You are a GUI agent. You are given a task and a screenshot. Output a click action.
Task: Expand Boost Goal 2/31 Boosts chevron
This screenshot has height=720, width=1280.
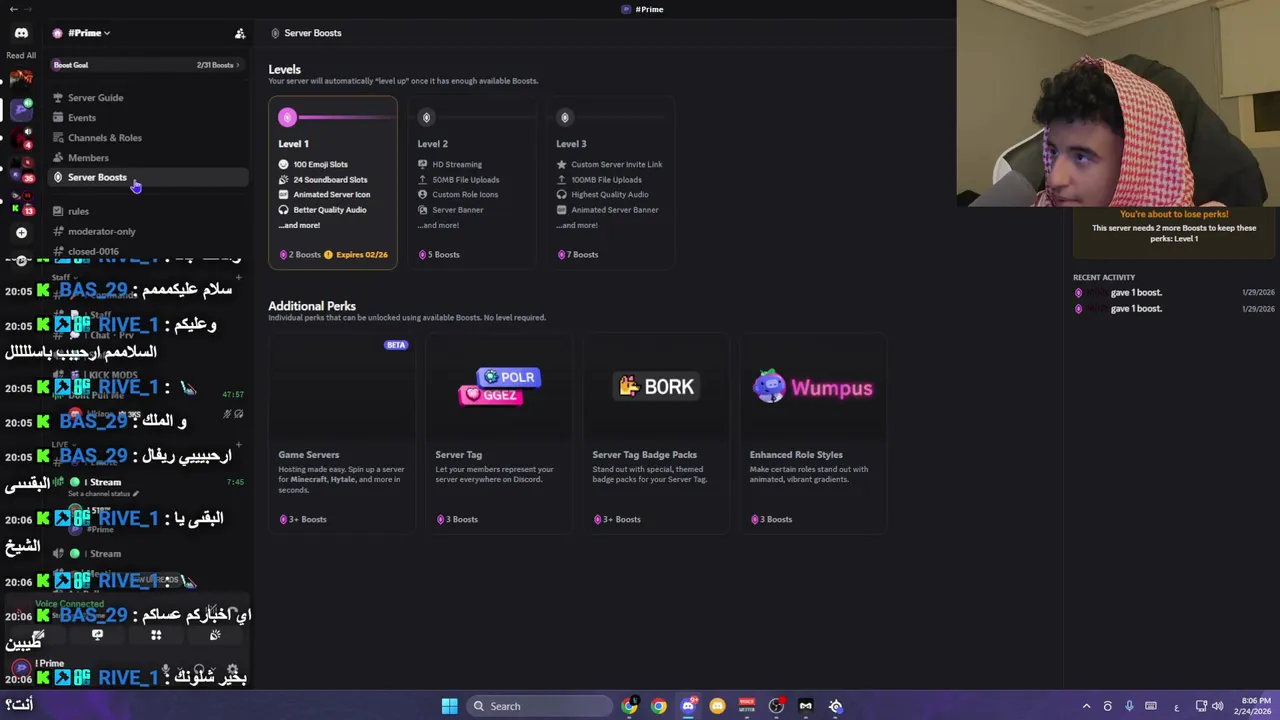pos(237,65)
